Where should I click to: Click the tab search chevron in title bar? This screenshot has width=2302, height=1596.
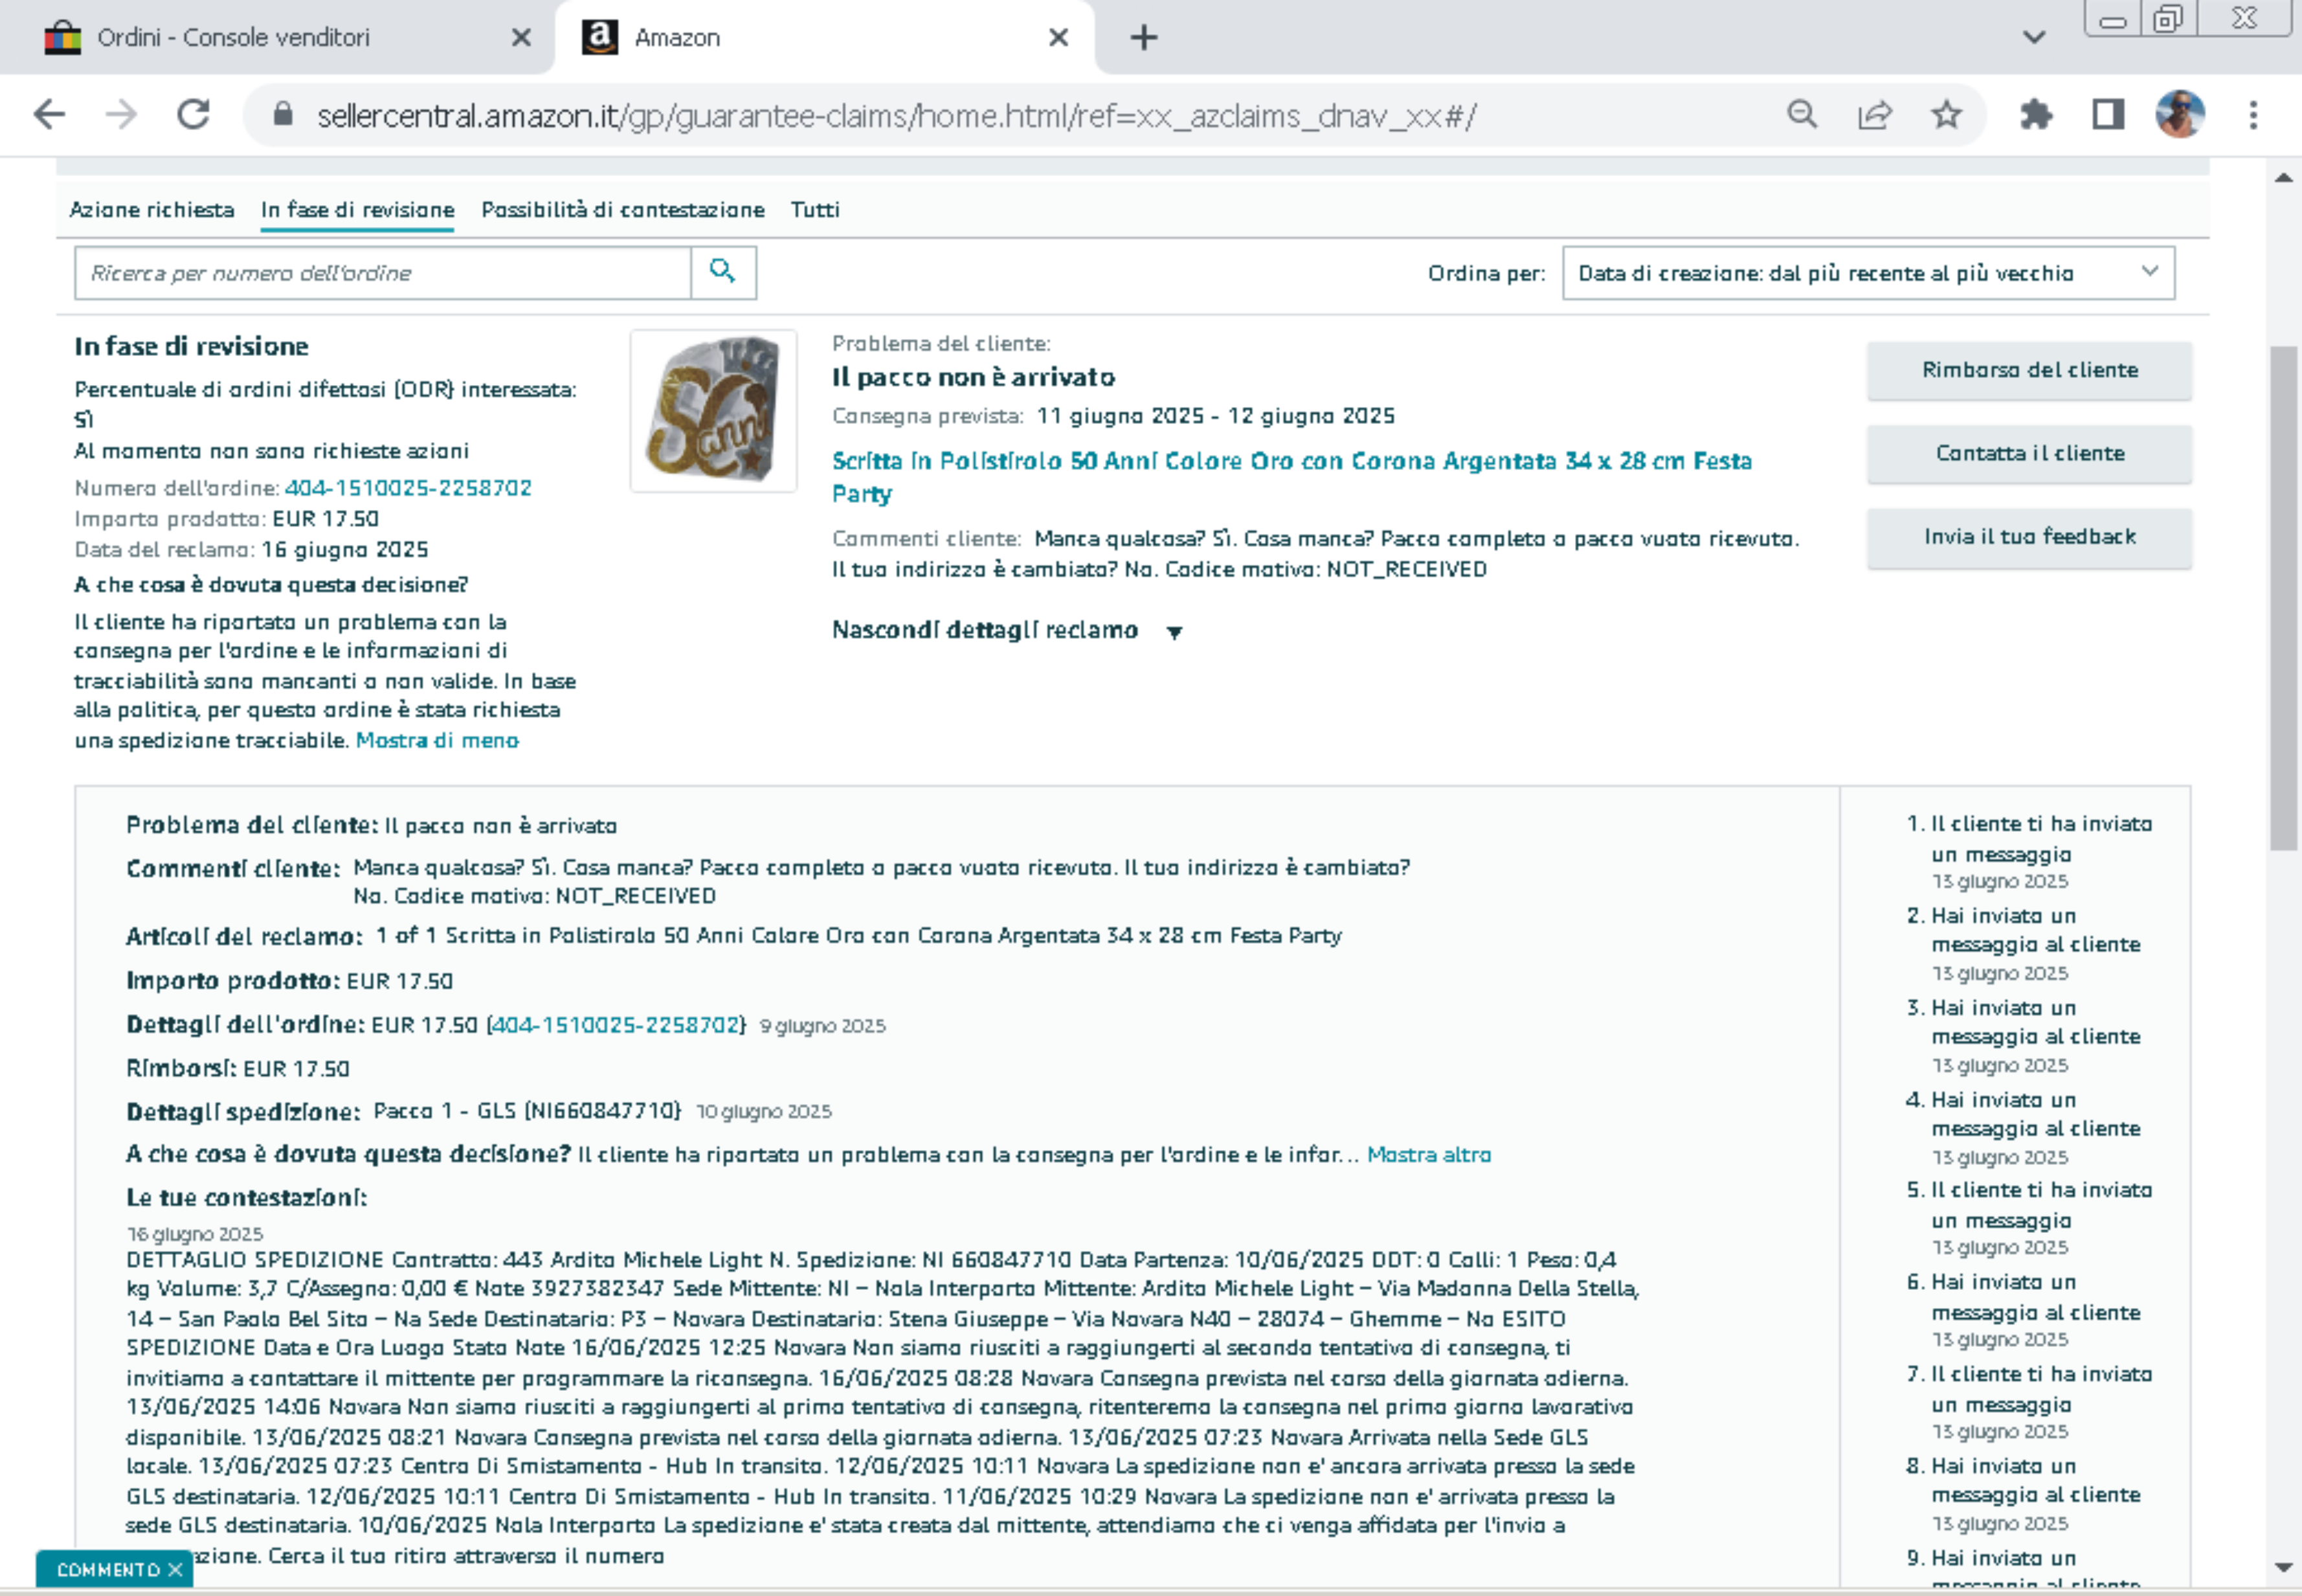(2033, 38)
